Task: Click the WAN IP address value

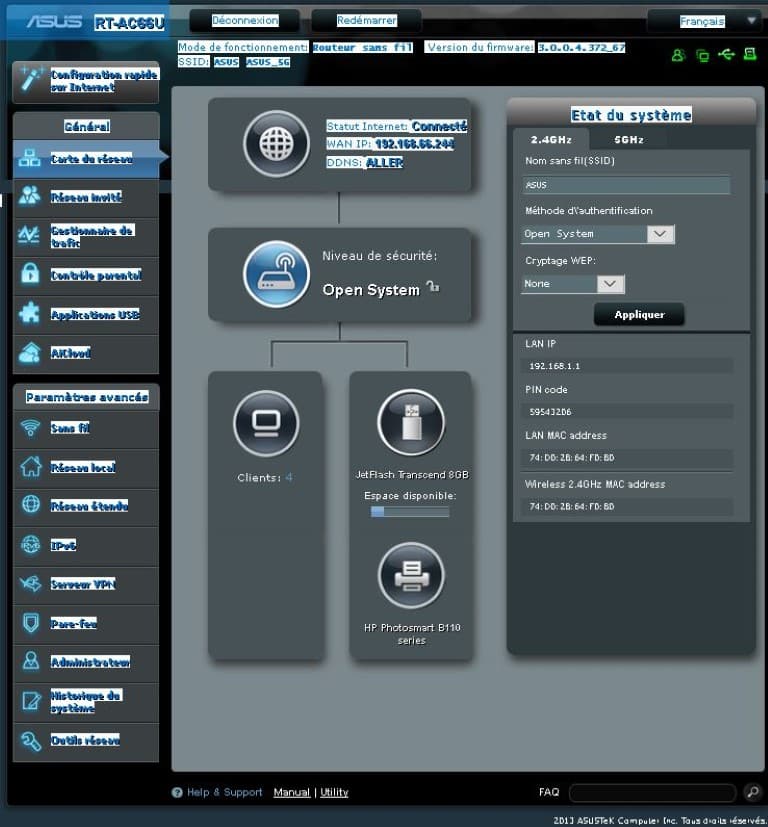Action: point(415,144)
